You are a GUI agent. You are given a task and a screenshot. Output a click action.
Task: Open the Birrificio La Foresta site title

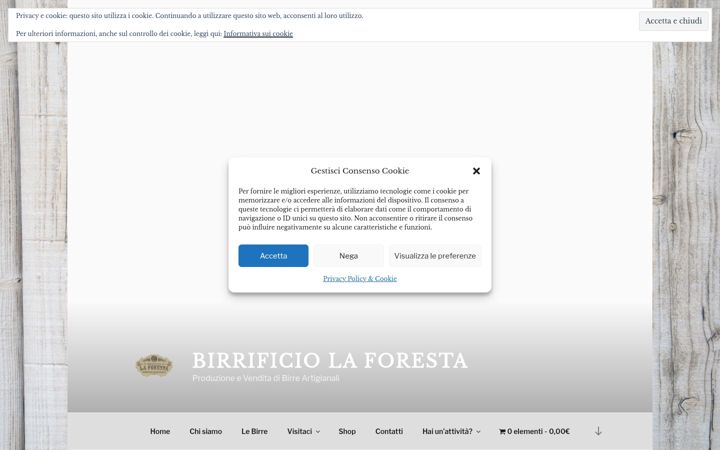[330, 360]
